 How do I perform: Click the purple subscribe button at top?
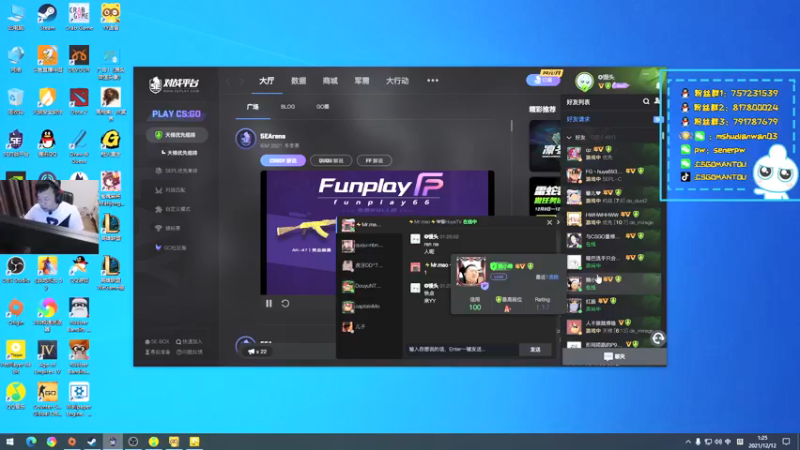point(543,80)
